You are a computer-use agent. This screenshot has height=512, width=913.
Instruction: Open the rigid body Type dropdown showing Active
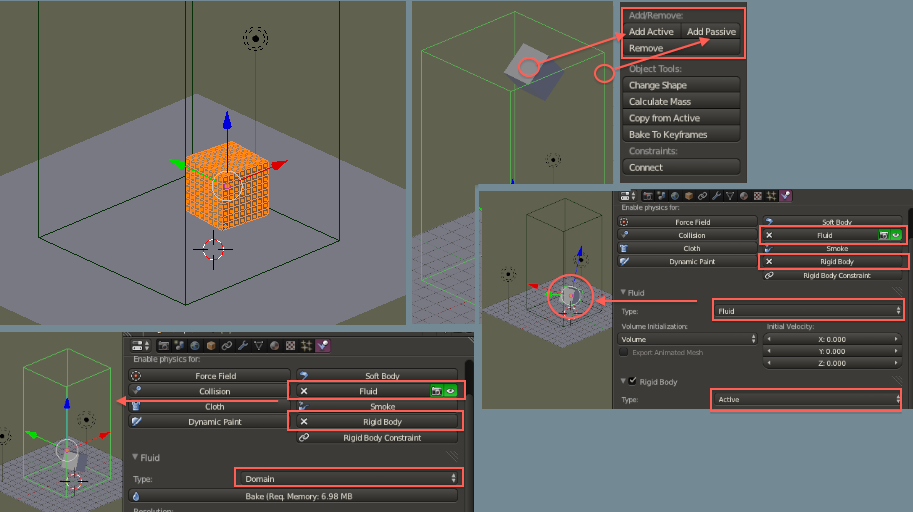pyautogui.click(x=806, y=399)
